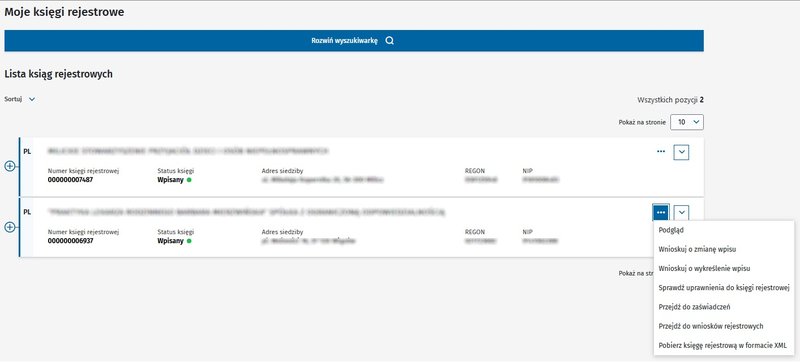Select Wnioskuj o wykreślenie wpisu
The image size is (800, 362).
[704, 268]
